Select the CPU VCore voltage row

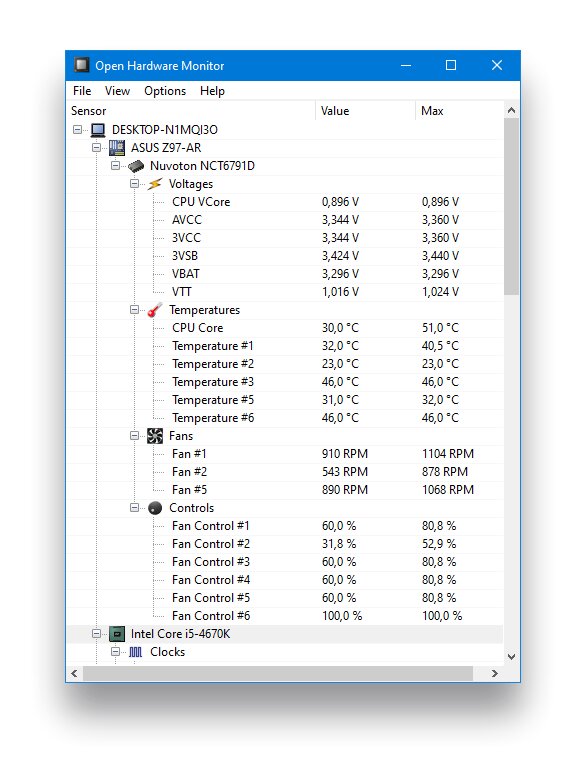pyautogui.click(x=285, y=202)
